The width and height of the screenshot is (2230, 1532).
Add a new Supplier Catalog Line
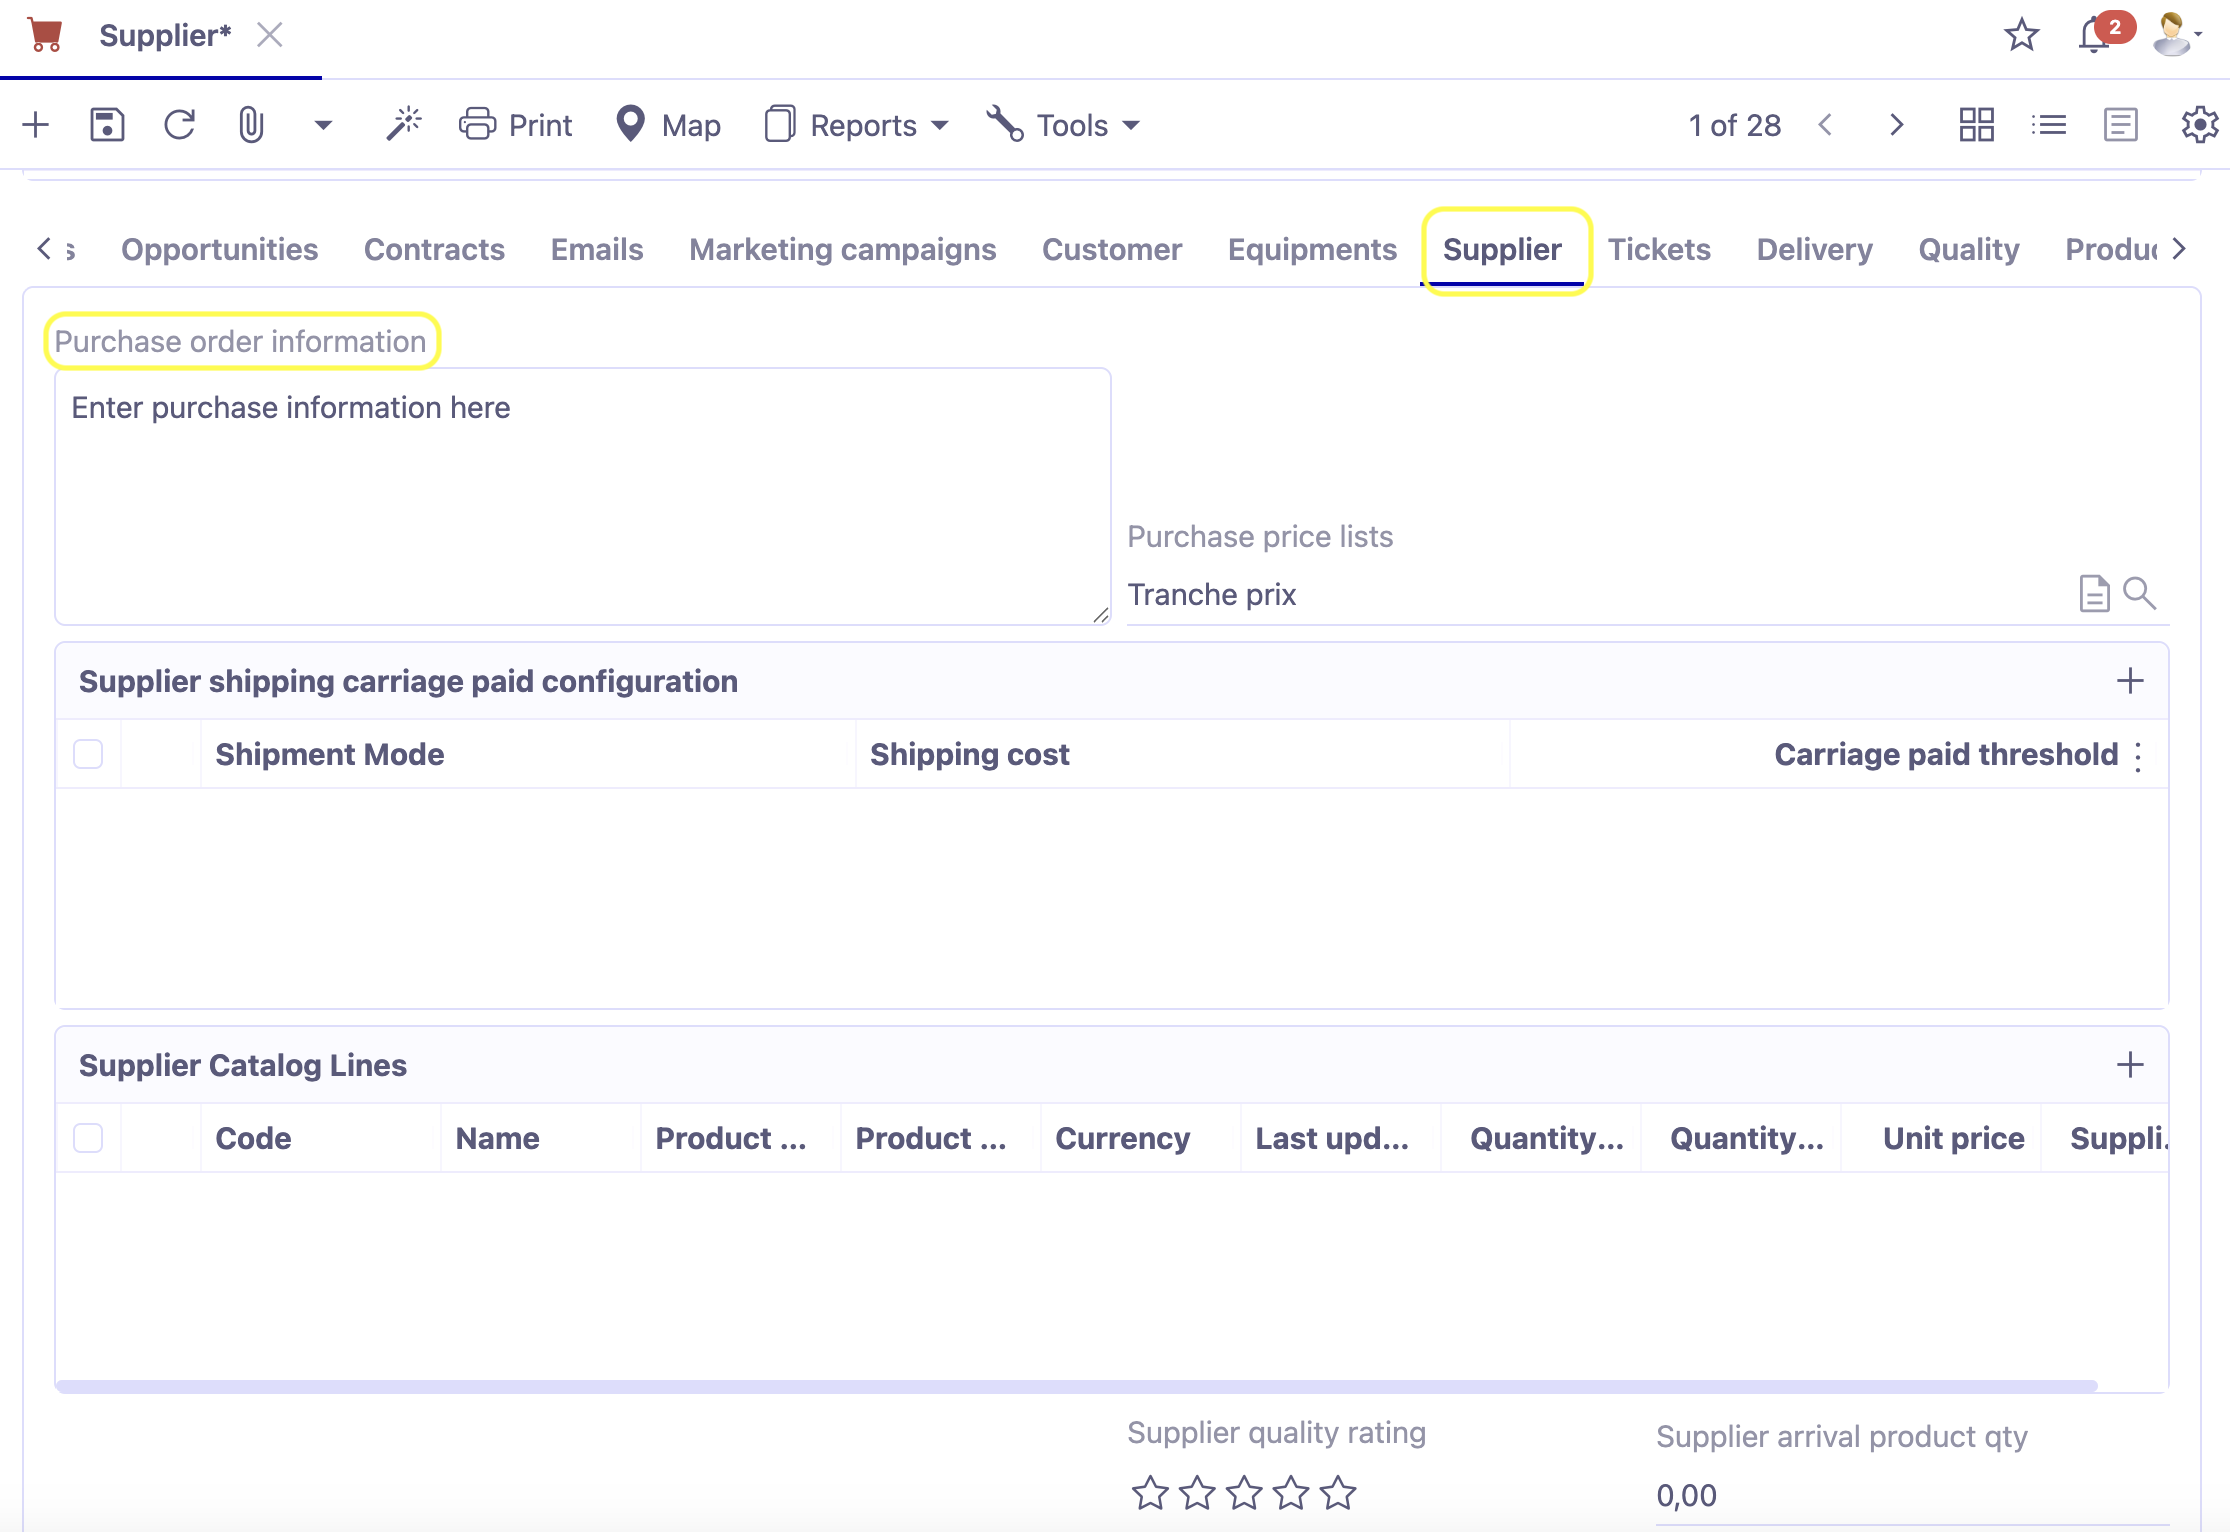tap(2130, 1065)
